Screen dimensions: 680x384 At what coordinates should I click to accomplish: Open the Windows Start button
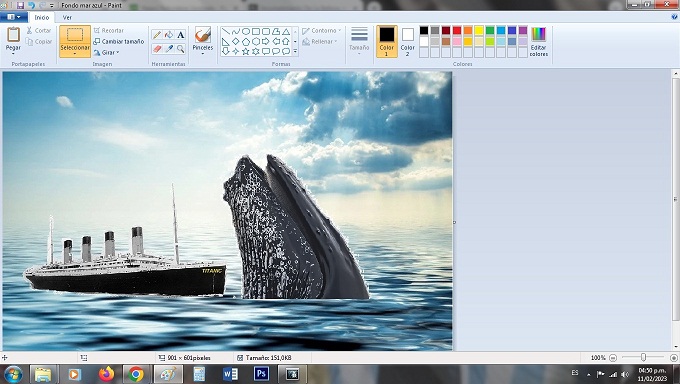tap(13, 374)
